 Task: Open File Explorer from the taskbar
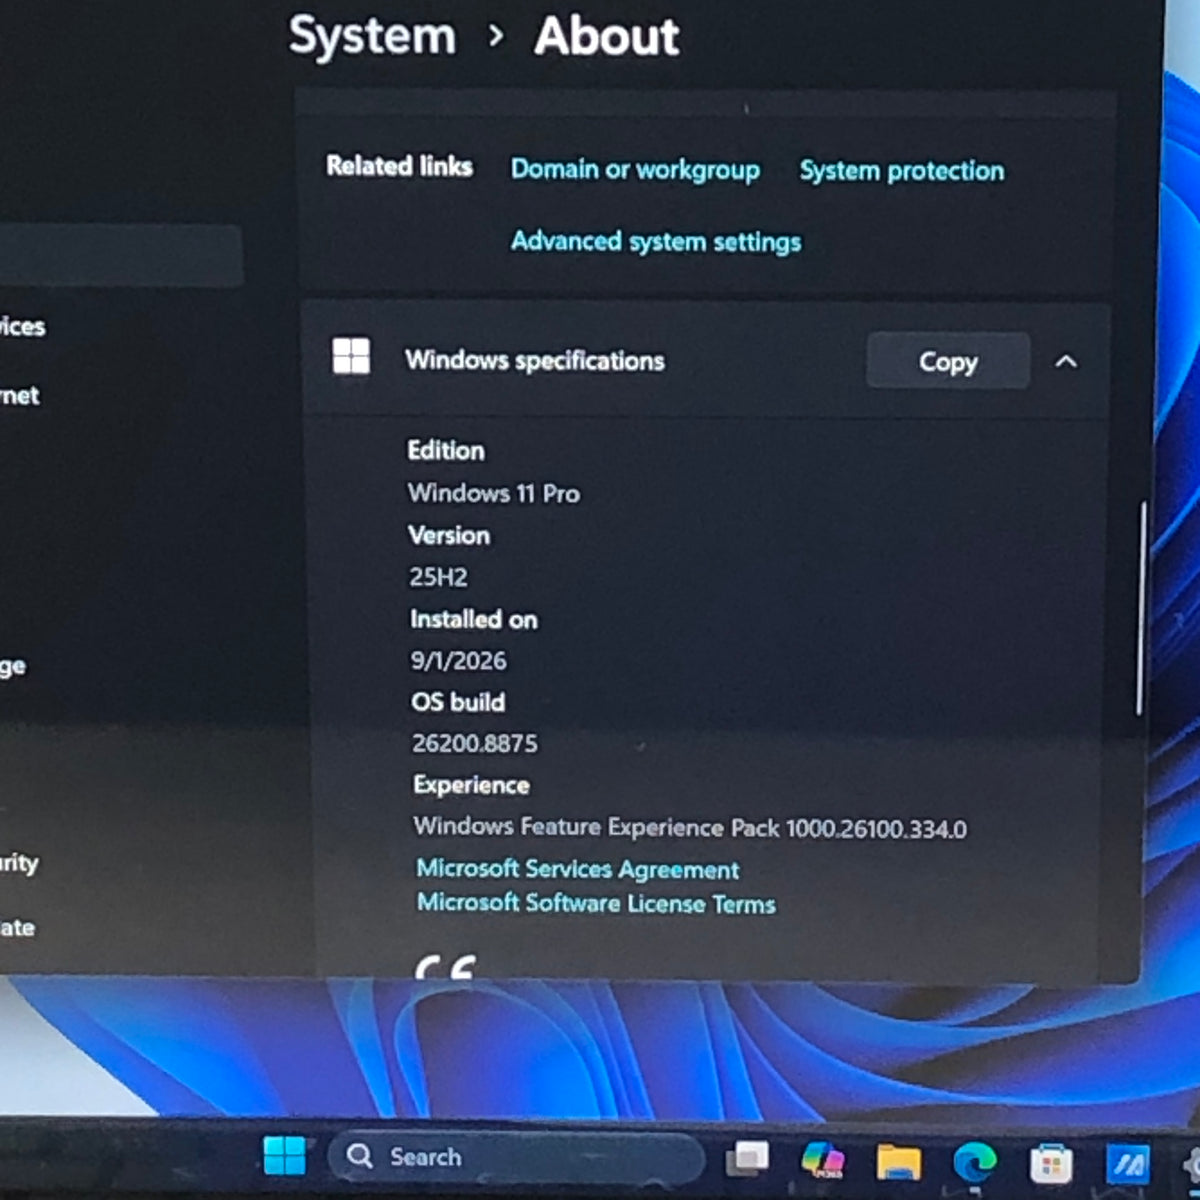(x=898, y=1162)
